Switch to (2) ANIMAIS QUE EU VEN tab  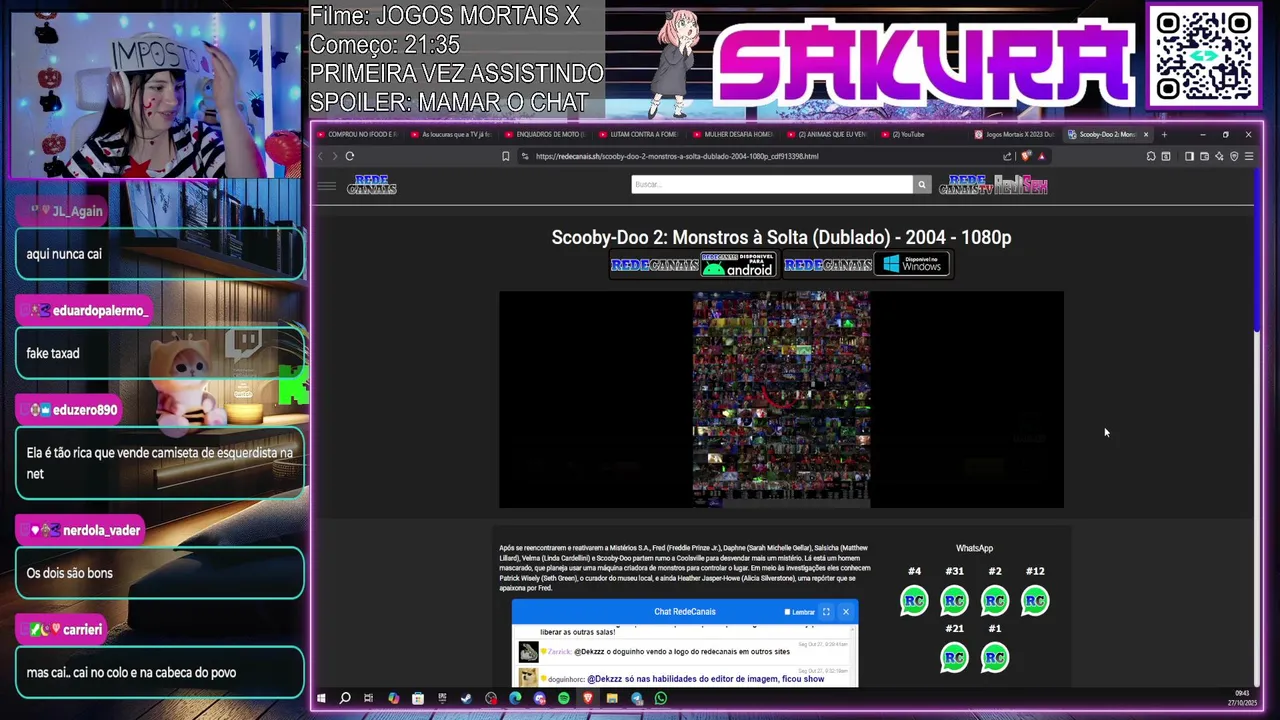click(x=827, y=134)
